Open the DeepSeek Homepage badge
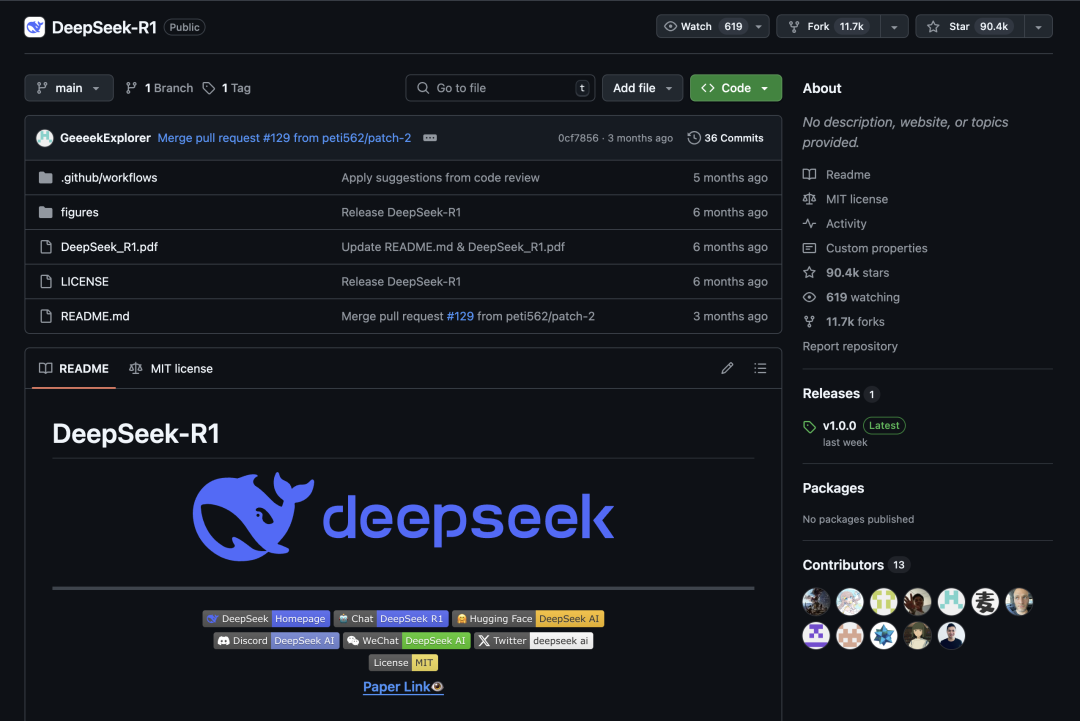 266,618
